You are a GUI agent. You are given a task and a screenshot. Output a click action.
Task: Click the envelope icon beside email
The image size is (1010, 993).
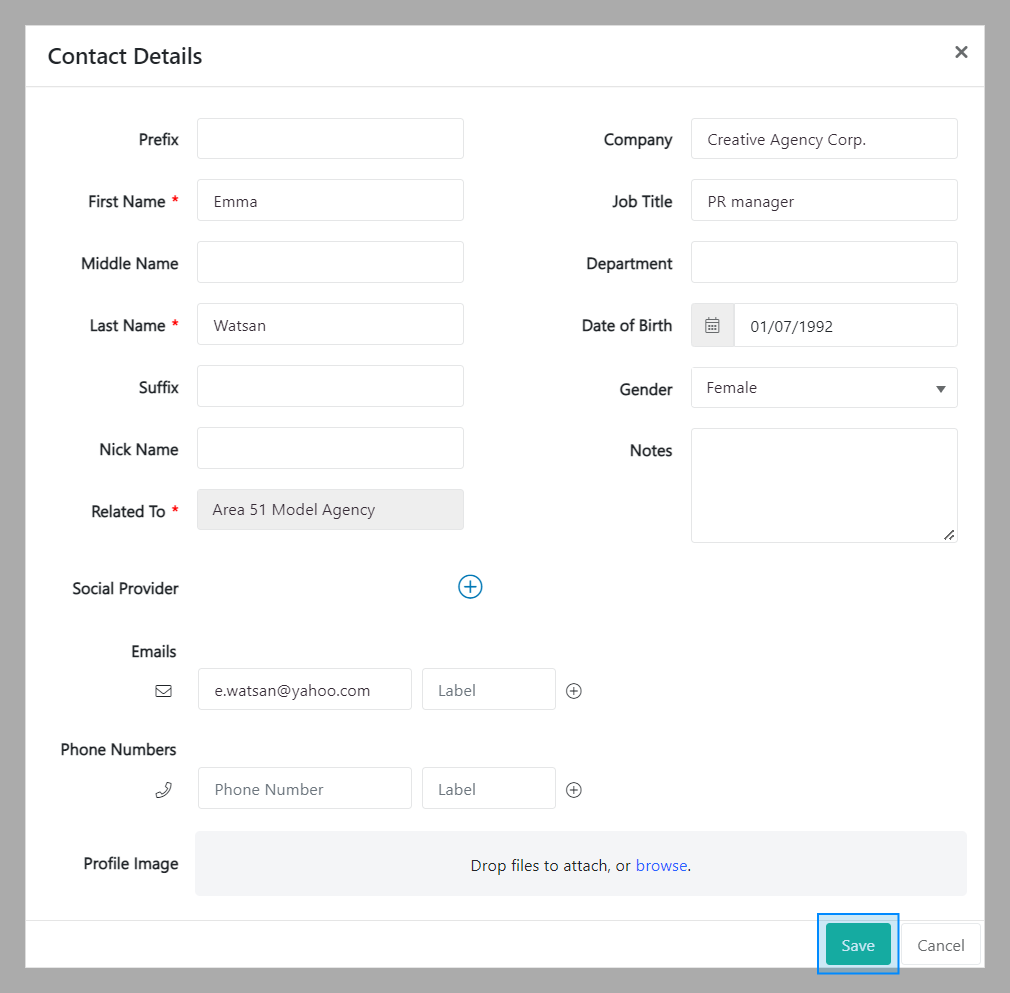tap(163, 690)
